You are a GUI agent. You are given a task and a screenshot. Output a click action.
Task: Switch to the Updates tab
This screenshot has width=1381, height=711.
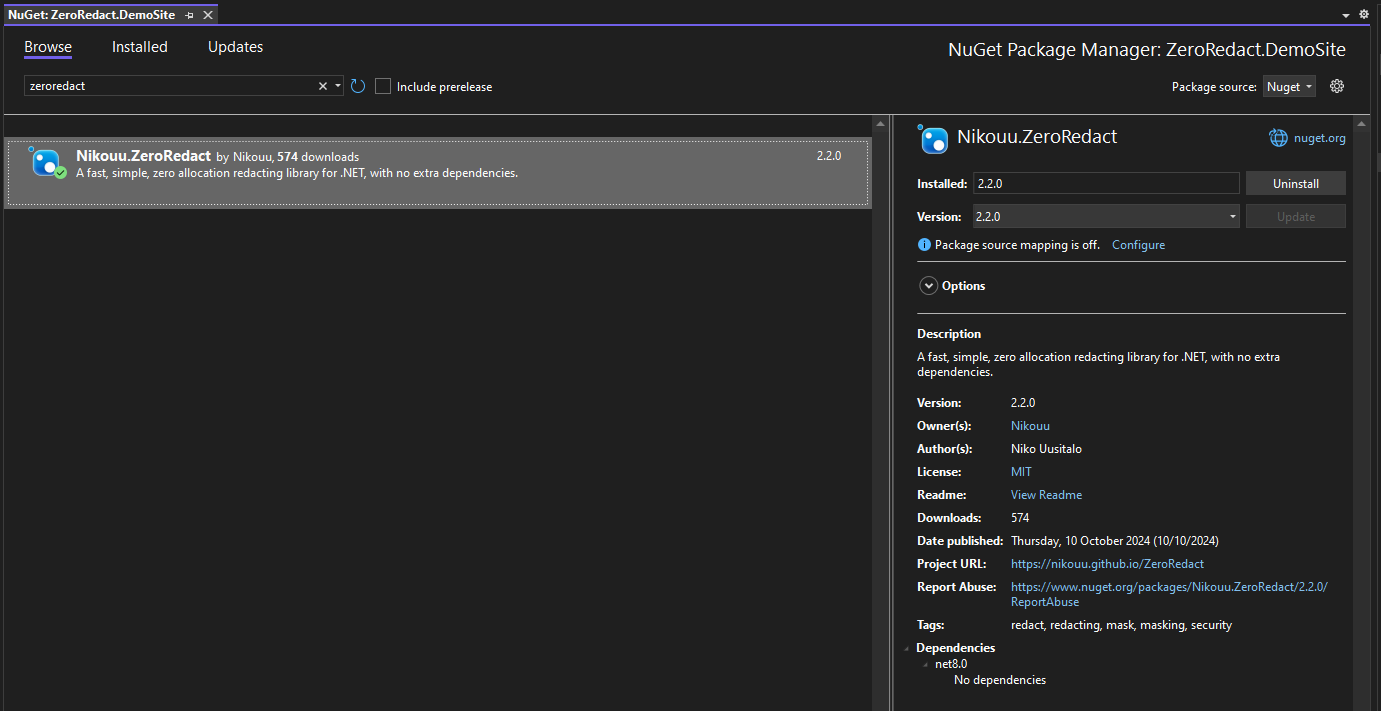coord(236,47)
